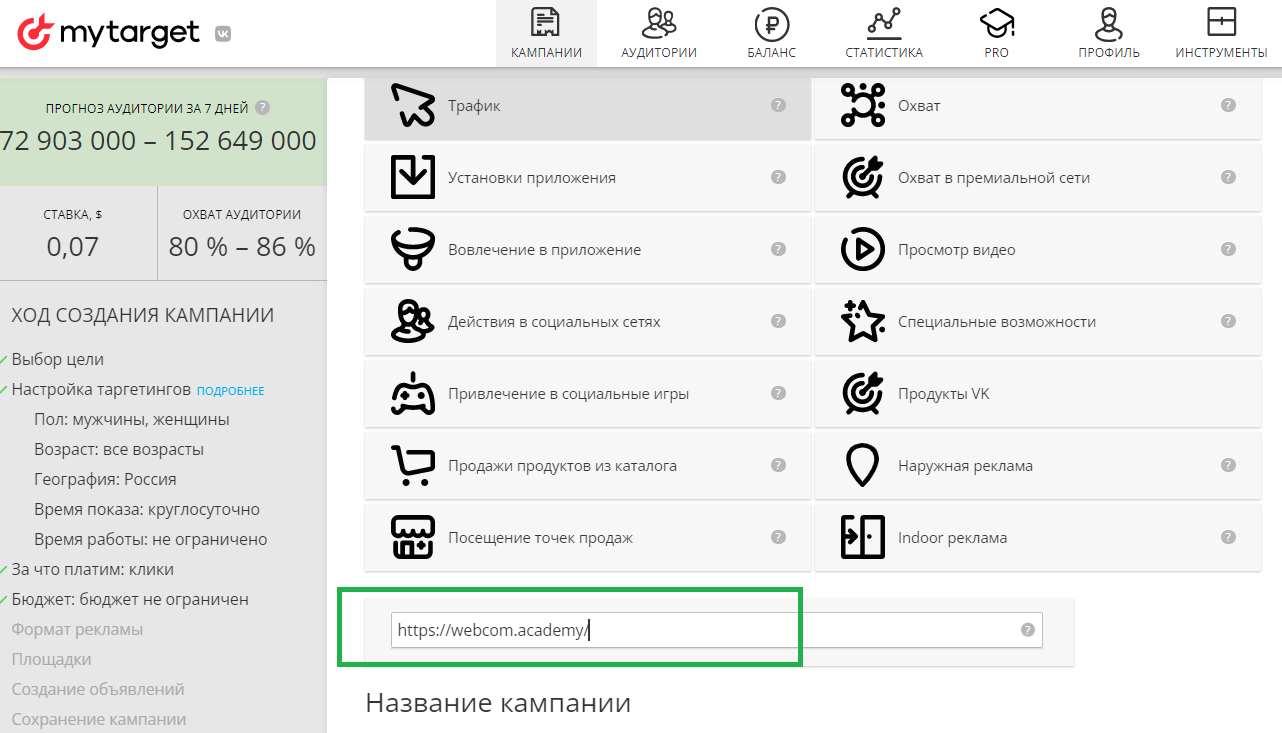
Task: Open the Кампании tab
Action: (x=546, y=34)
